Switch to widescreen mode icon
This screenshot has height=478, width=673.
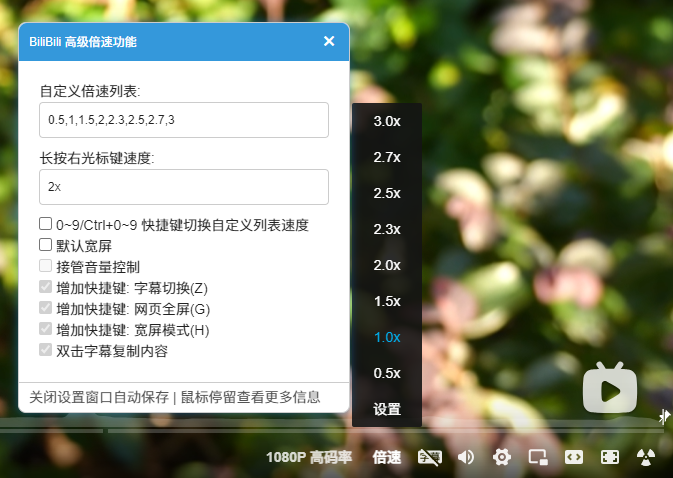tap(574, 457)
